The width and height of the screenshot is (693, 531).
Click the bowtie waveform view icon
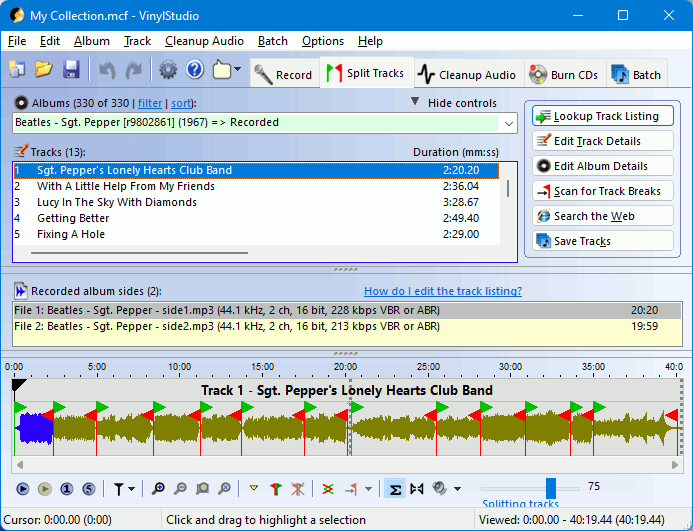[417, 489]
